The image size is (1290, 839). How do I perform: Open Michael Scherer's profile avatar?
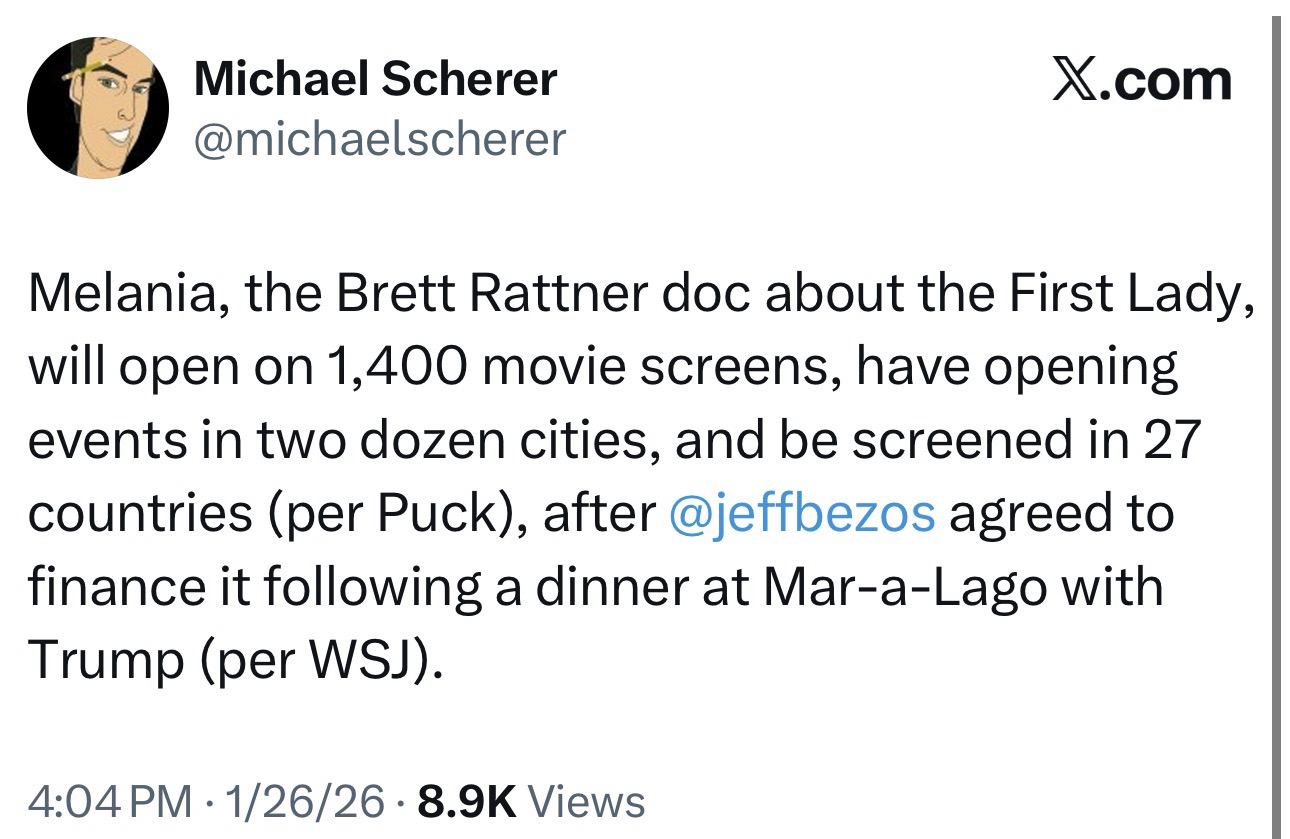[98, 108]
